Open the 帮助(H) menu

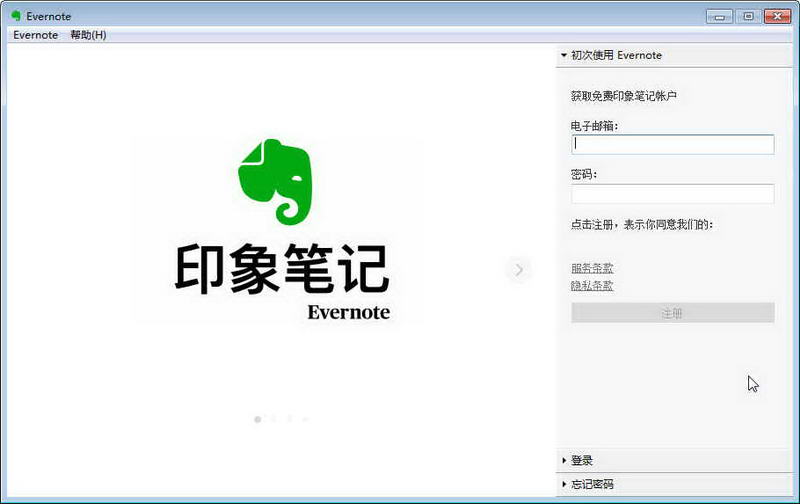(x=88, y=35)
